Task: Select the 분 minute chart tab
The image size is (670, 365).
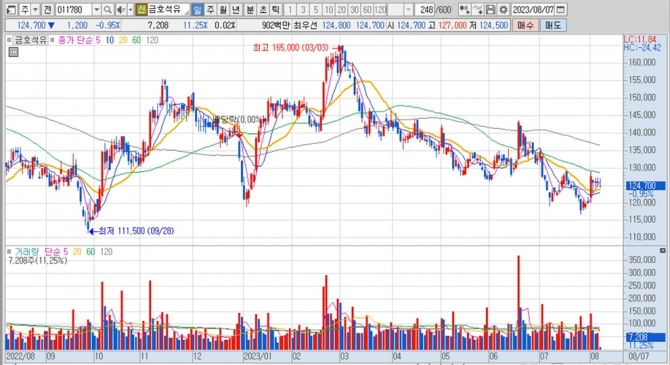Action: (x=250, y=9)
